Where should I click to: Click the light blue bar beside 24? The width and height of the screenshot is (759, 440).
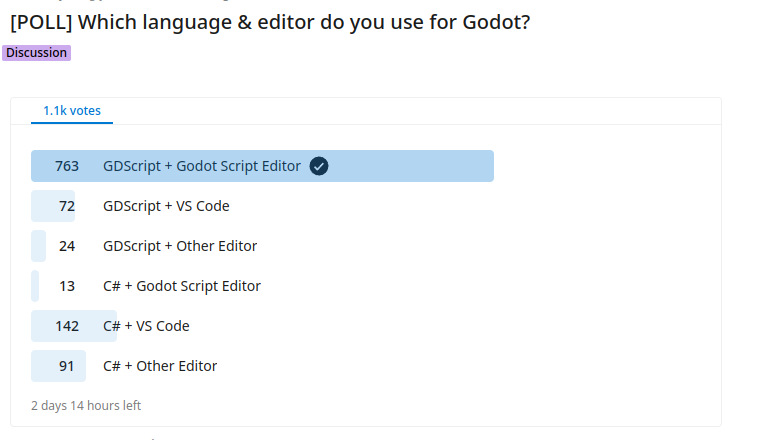coord(38,246)
